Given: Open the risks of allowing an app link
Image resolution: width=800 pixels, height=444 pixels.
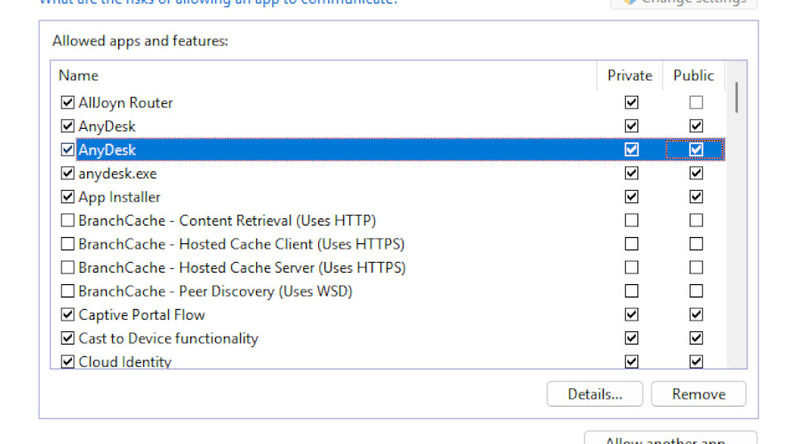Looking at the screenshot, I should [218, 2].
